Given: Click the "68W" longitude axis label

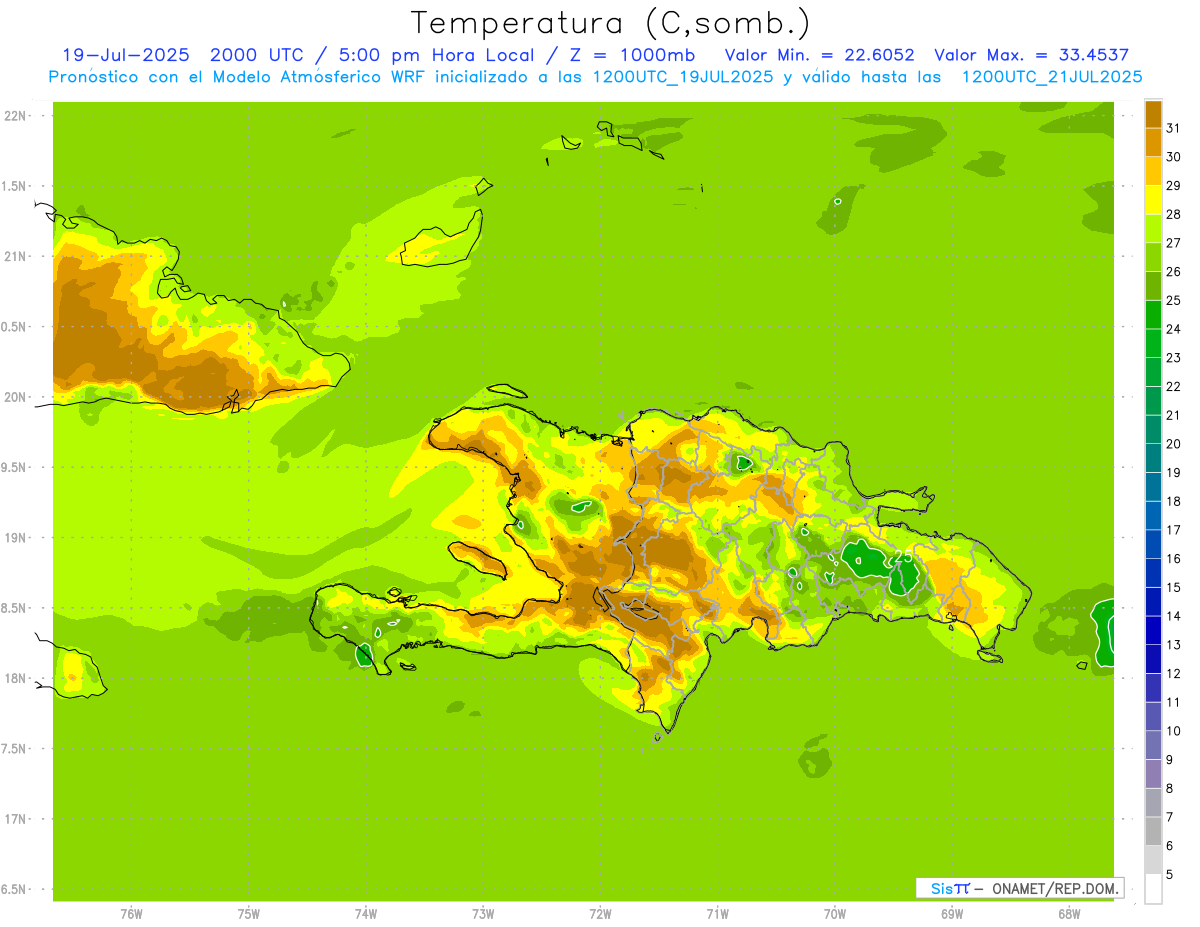Looking at the screenshot, I should [x=1069, y=914].
